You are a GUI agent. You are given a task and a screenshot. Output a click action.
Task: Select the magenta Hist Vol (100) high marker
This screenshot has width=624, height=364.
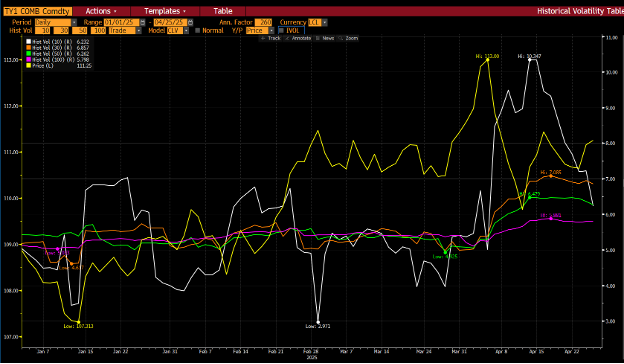tap(551, 218)
